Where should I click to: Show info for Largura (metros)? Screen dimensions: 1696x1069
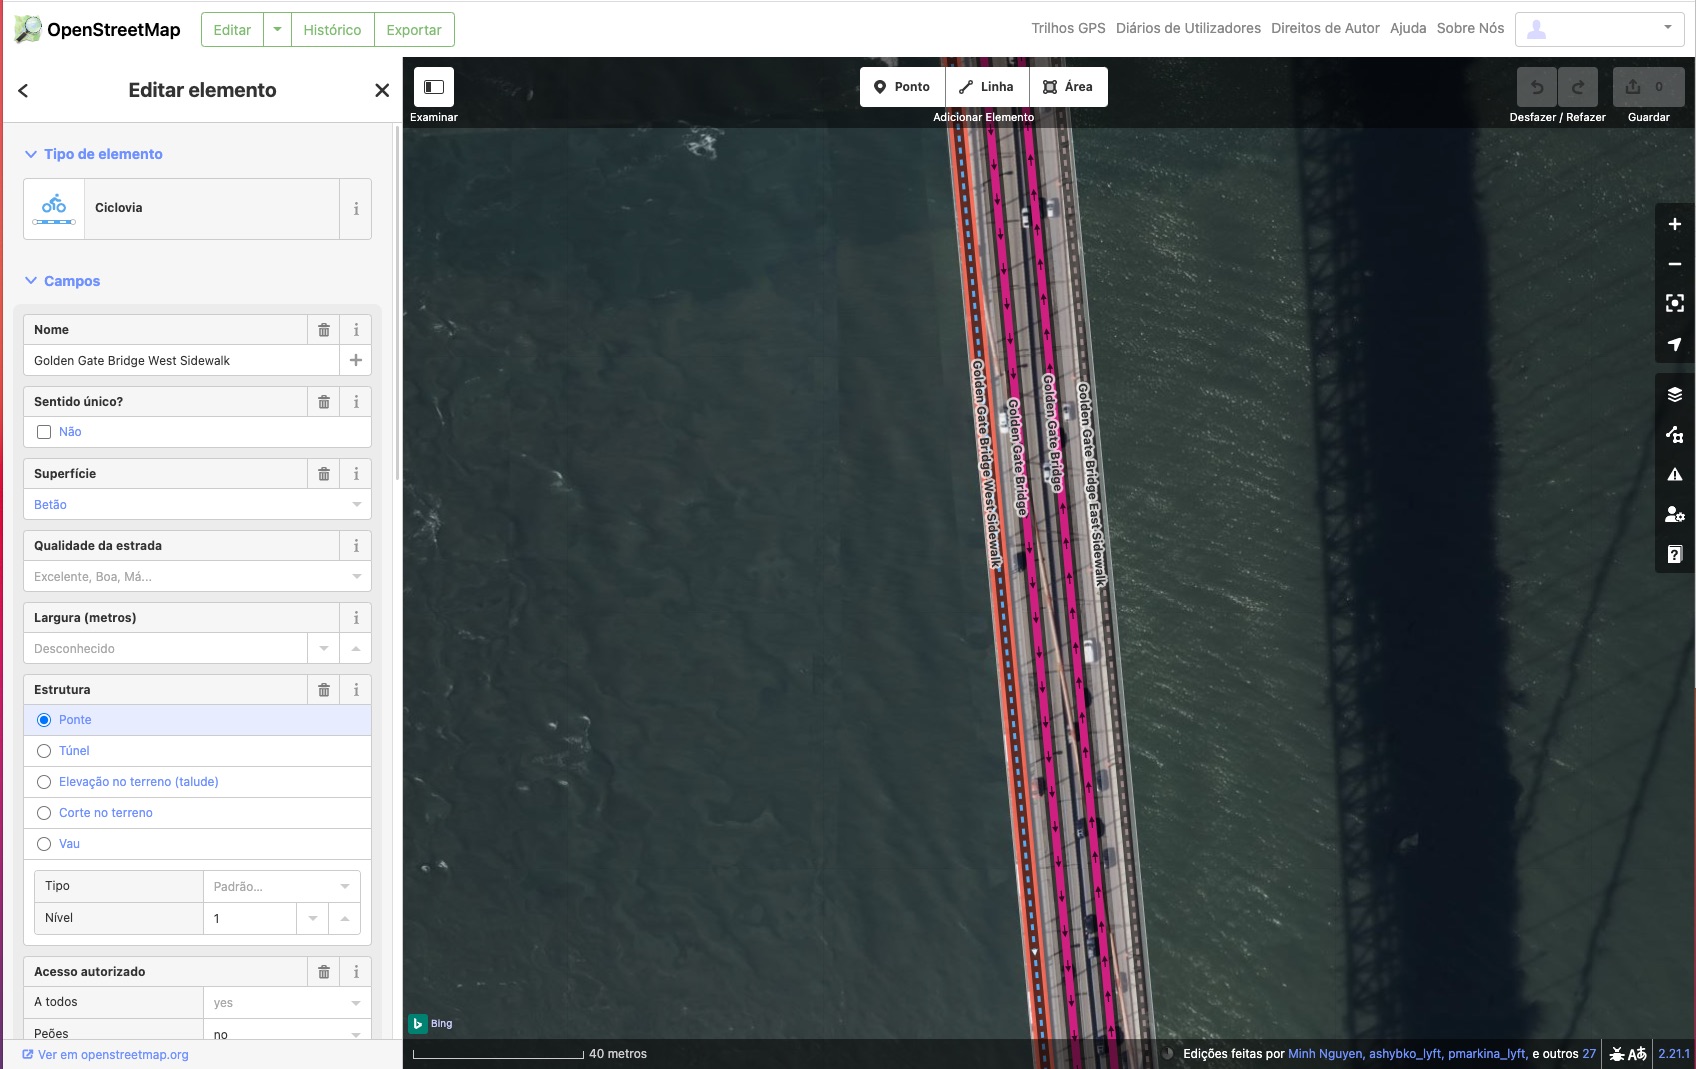click(x=356, y=618)
